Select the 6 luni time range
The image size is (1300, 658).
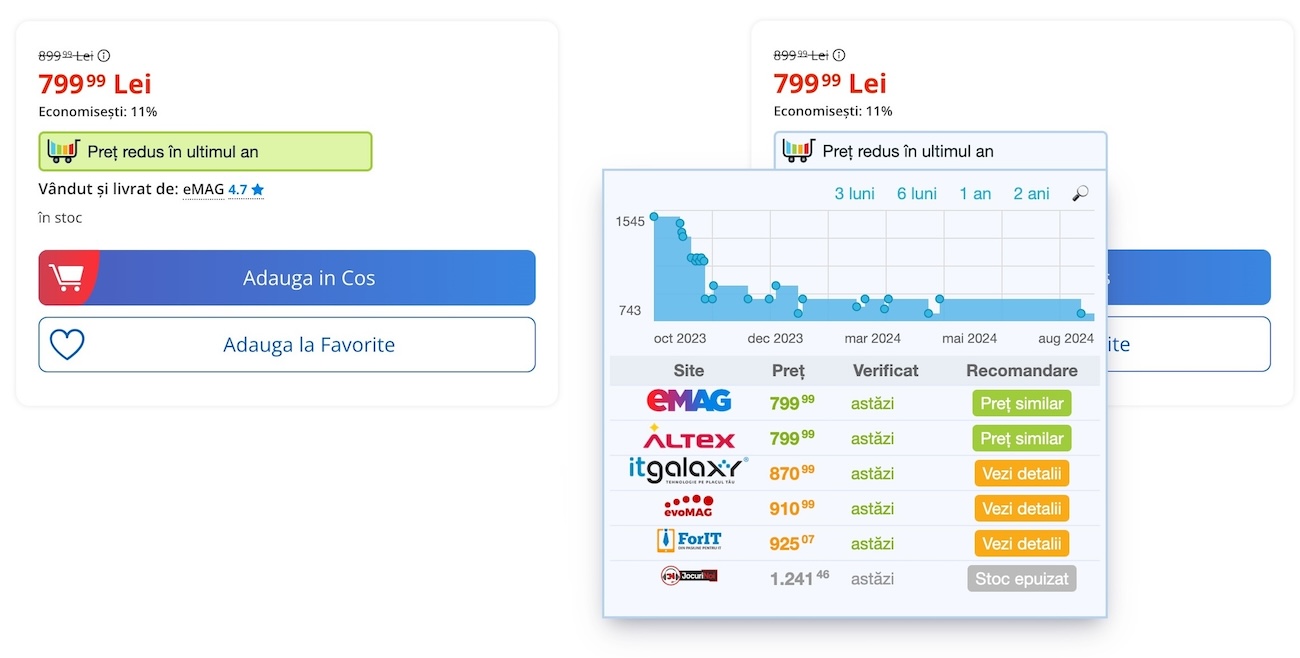(x=916, y=194)
